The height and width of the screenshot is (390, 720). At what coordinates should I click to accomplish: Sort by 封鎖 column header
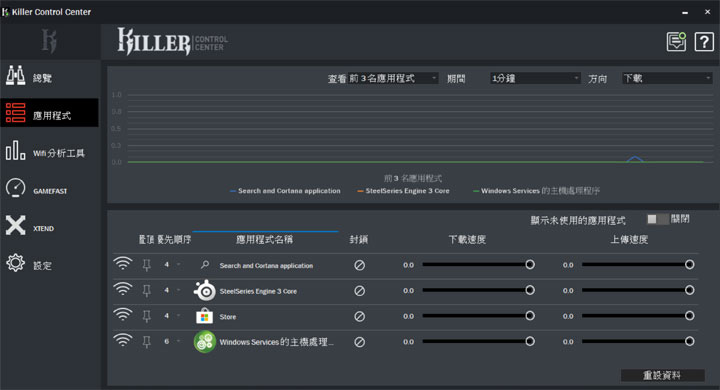coord(359,239)
